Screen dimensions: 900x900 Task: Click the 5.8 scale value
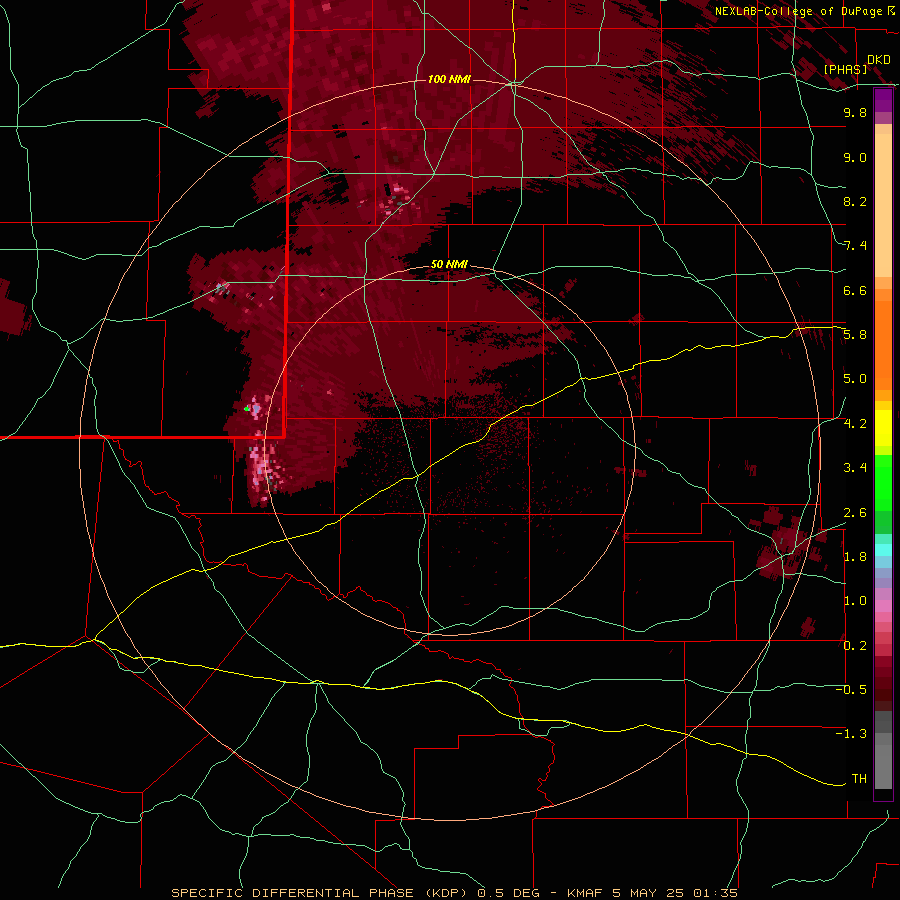pyautogui.click(x=855, y=335)
